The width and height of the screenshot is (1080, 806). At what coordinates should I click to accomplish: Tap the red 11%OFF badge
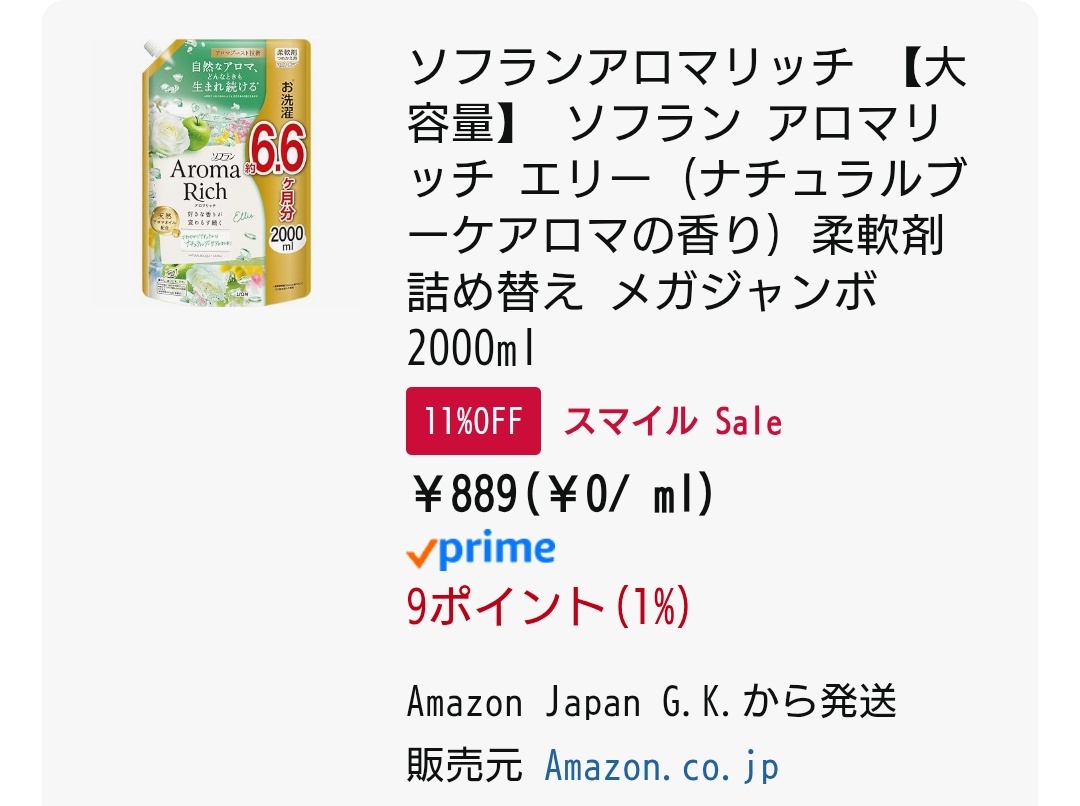click(x=473, y=421)
